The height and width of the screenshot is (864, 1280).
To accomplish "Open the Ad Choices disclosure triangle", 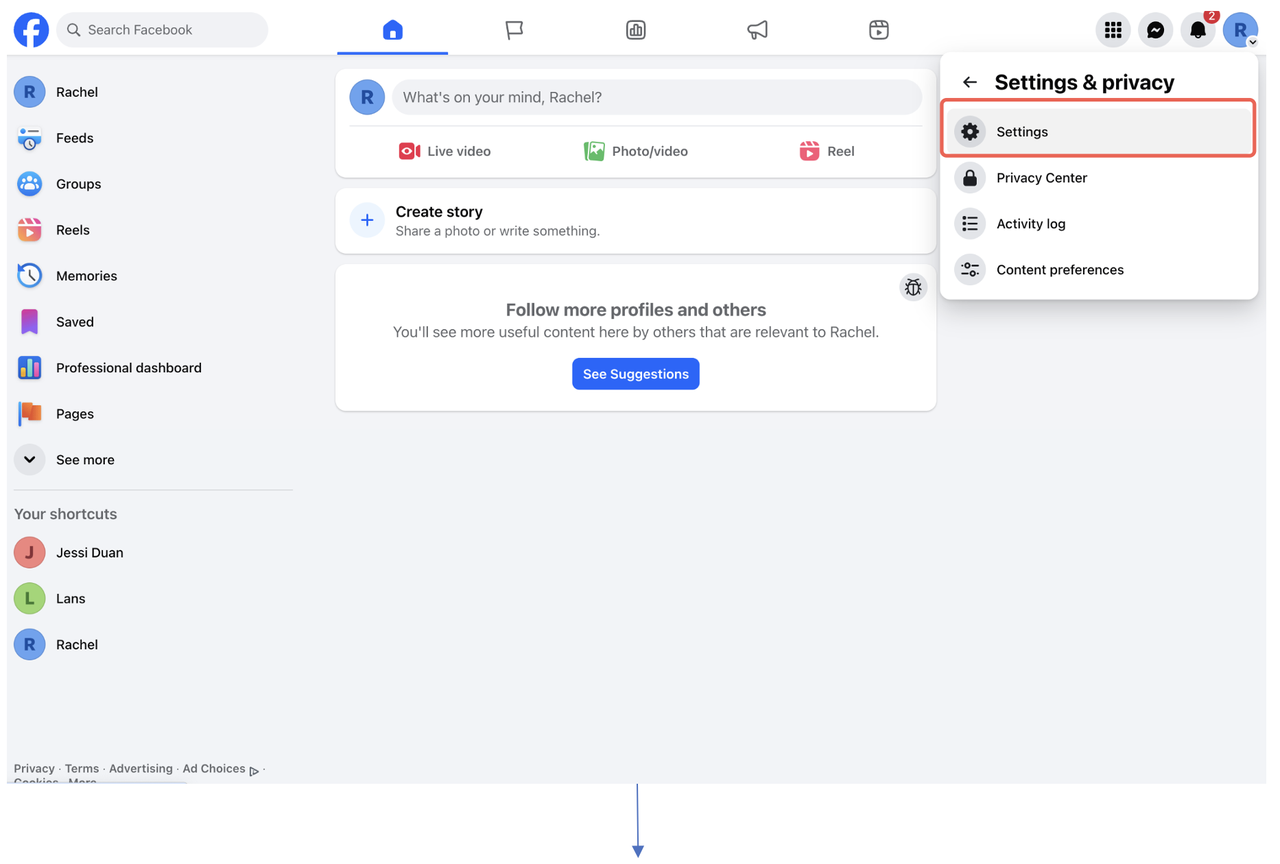I will pyautogui.click(x=252, y=770).
